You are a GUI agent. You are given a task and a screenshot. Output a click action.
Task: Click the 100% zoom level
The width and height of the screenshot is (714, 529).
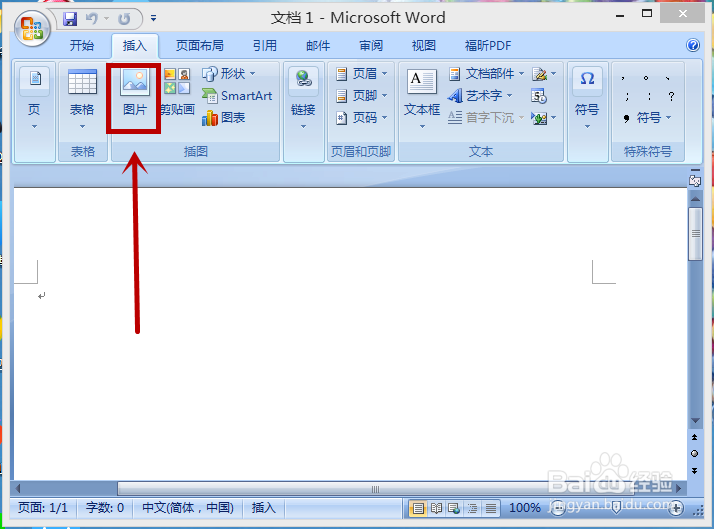click(x=525, y=508)
